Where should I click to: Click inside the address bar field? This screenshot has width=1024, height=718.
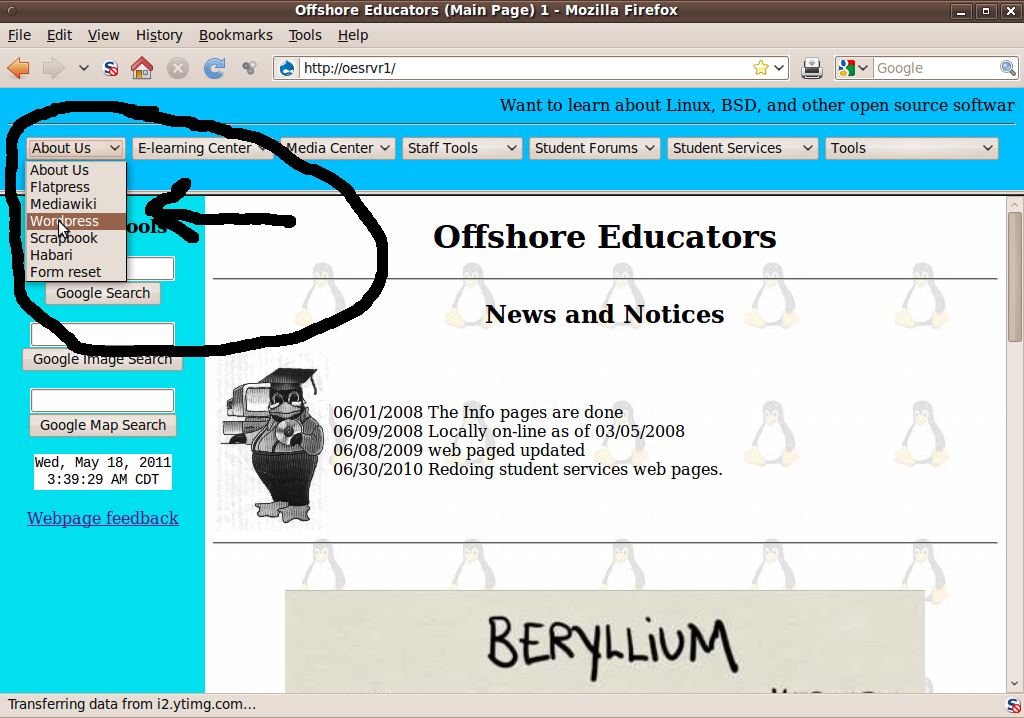(500, 68)
